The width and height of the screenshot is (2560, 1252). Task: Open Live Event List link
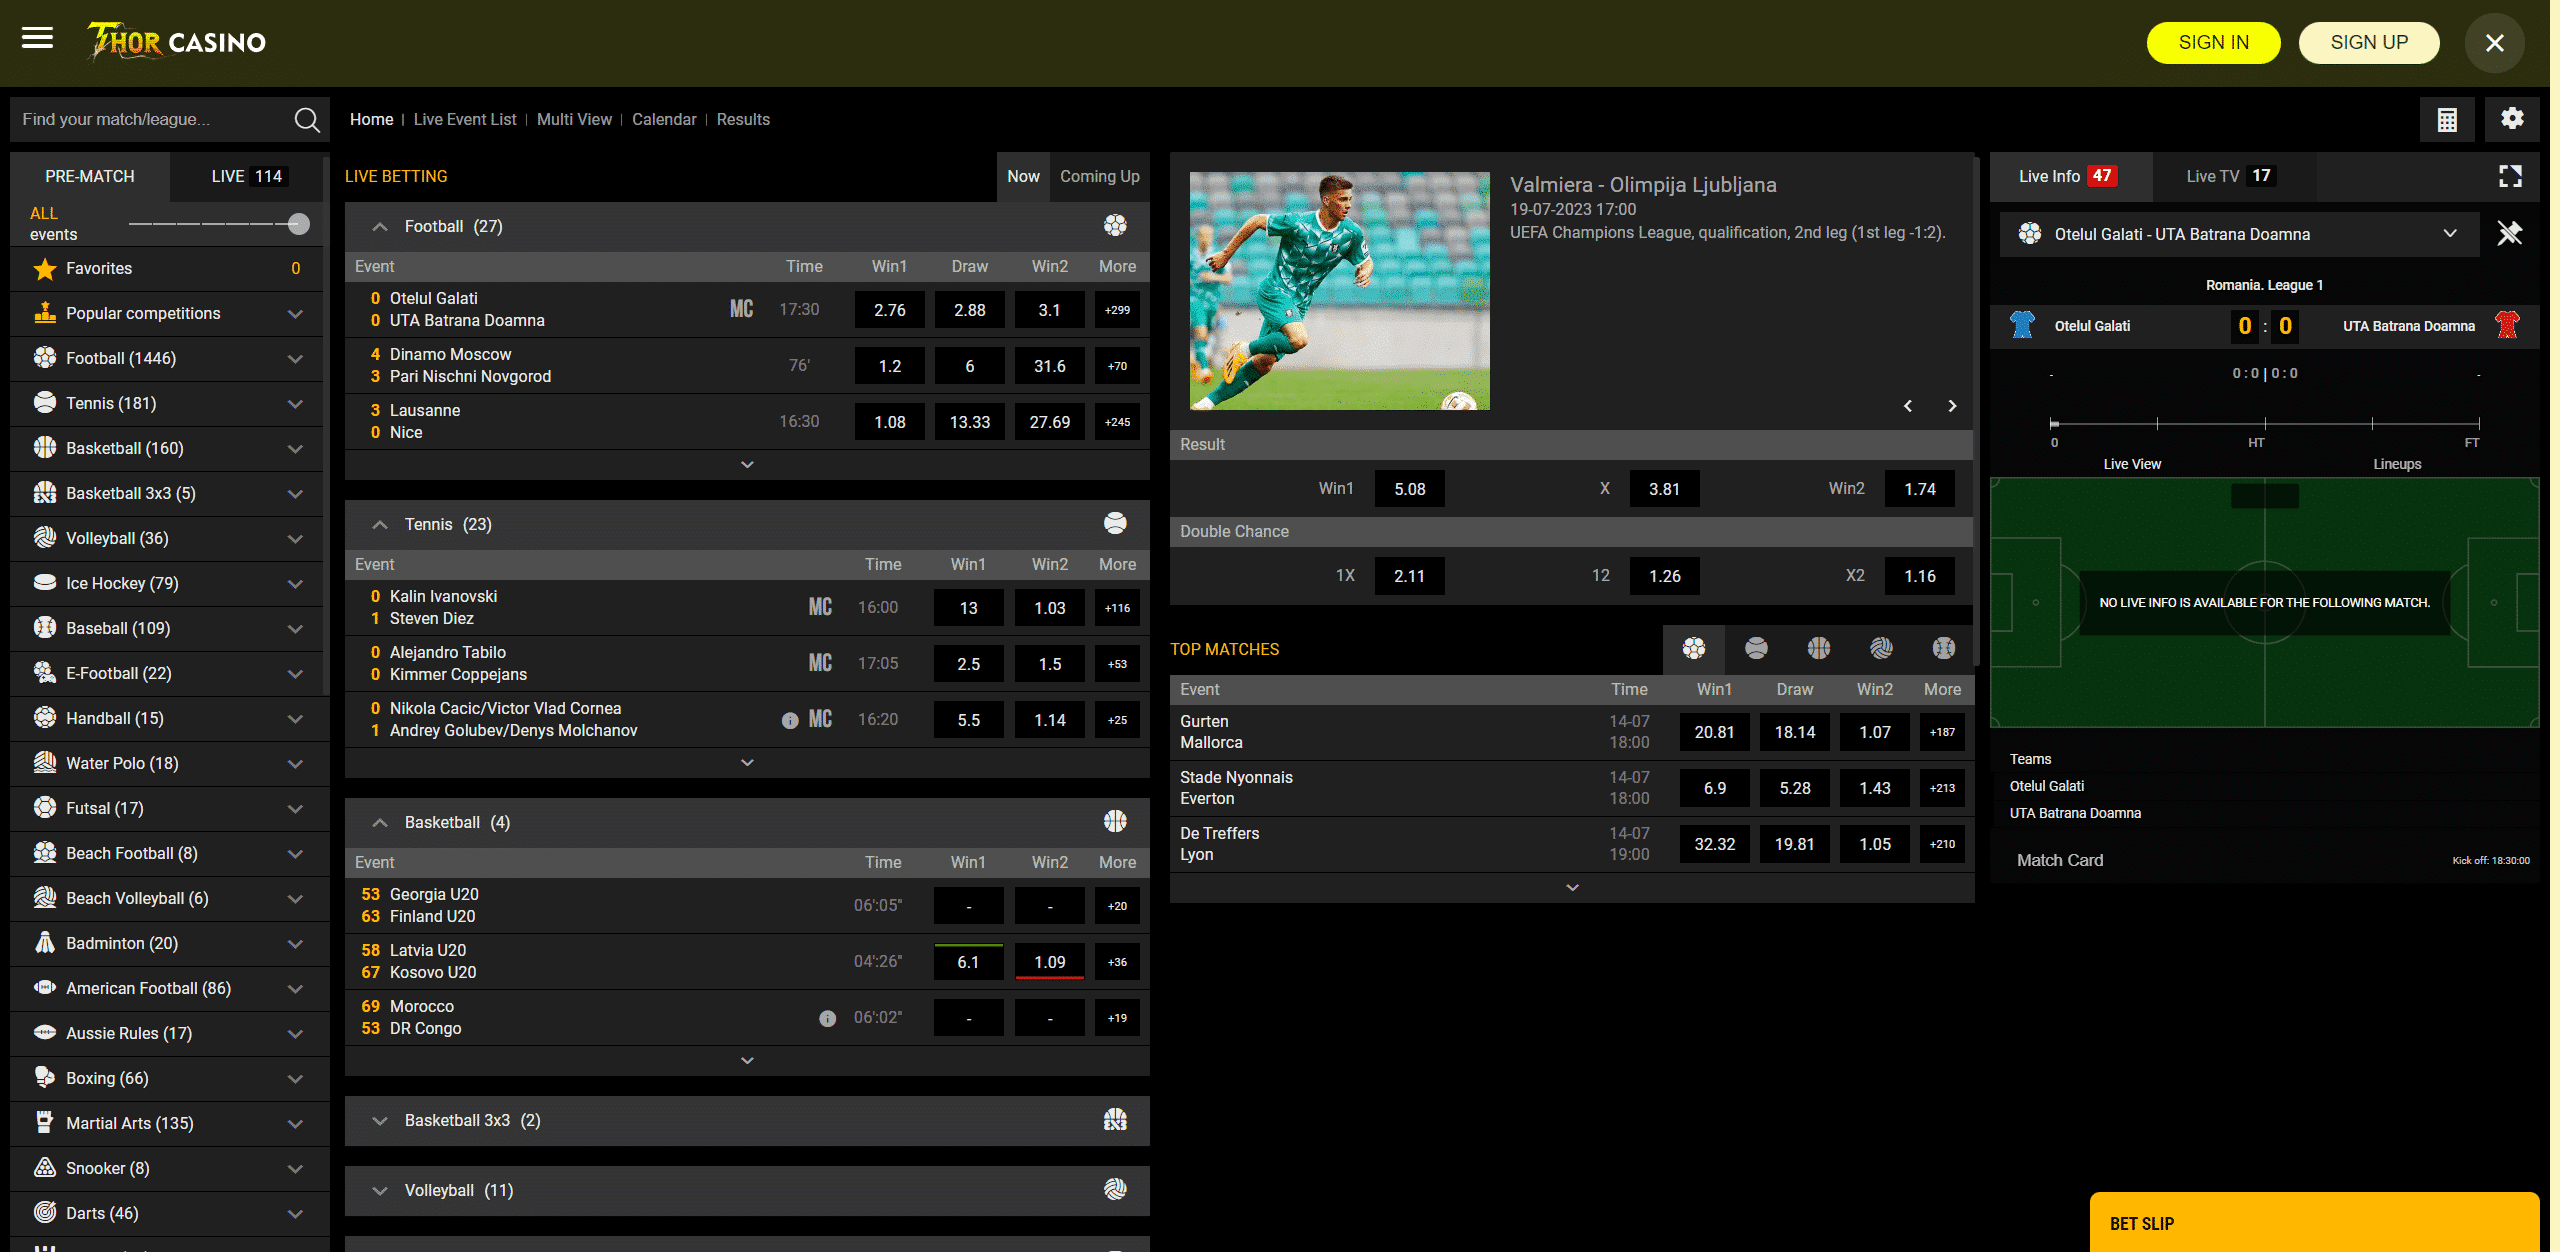pos(465,120)
